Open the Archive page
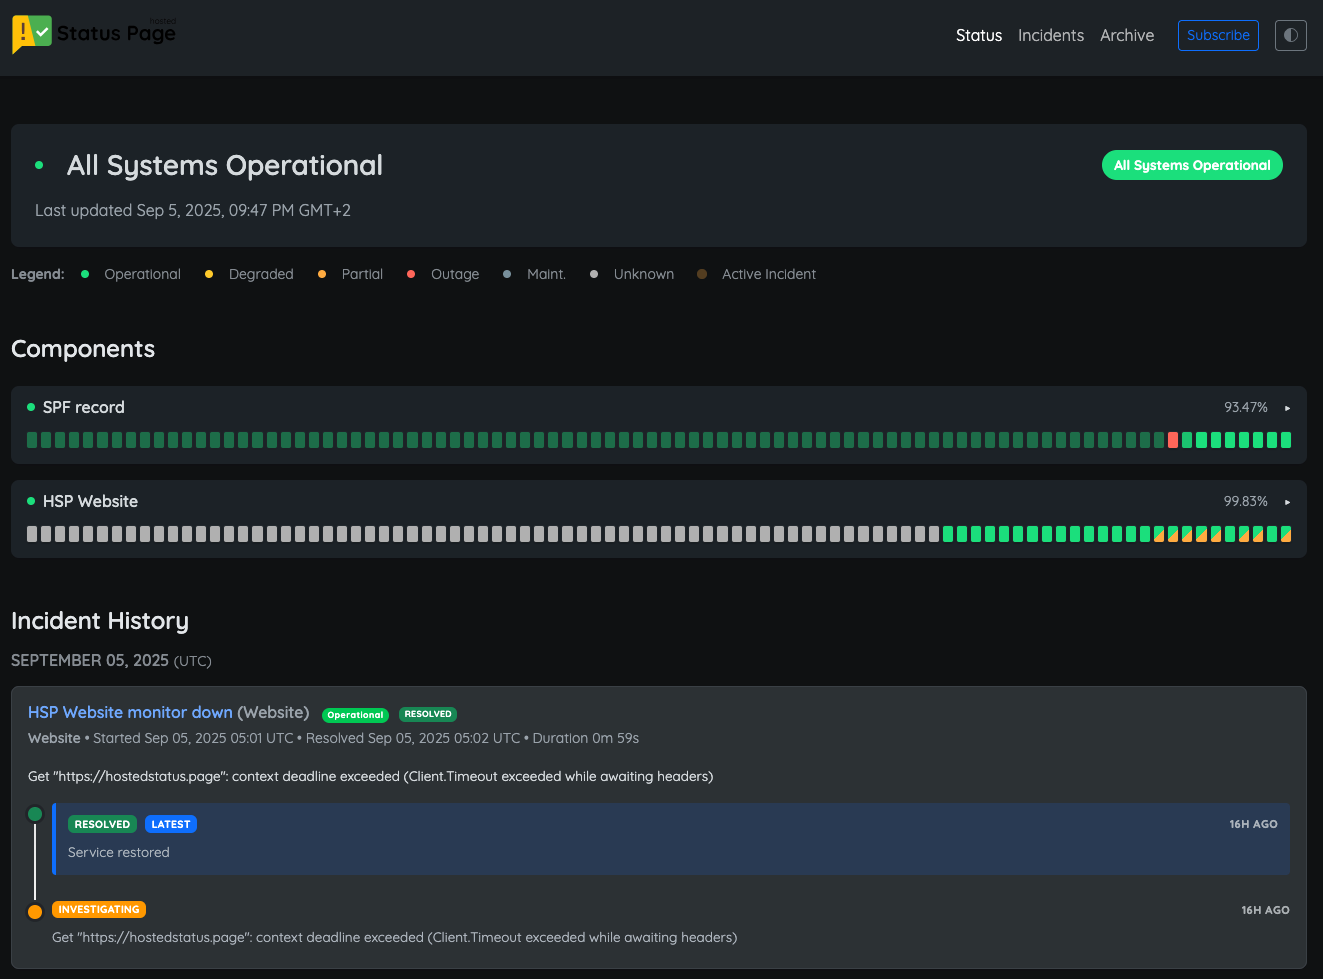This screenshot has height=979, width=1323. click(x=1127, y=35)
